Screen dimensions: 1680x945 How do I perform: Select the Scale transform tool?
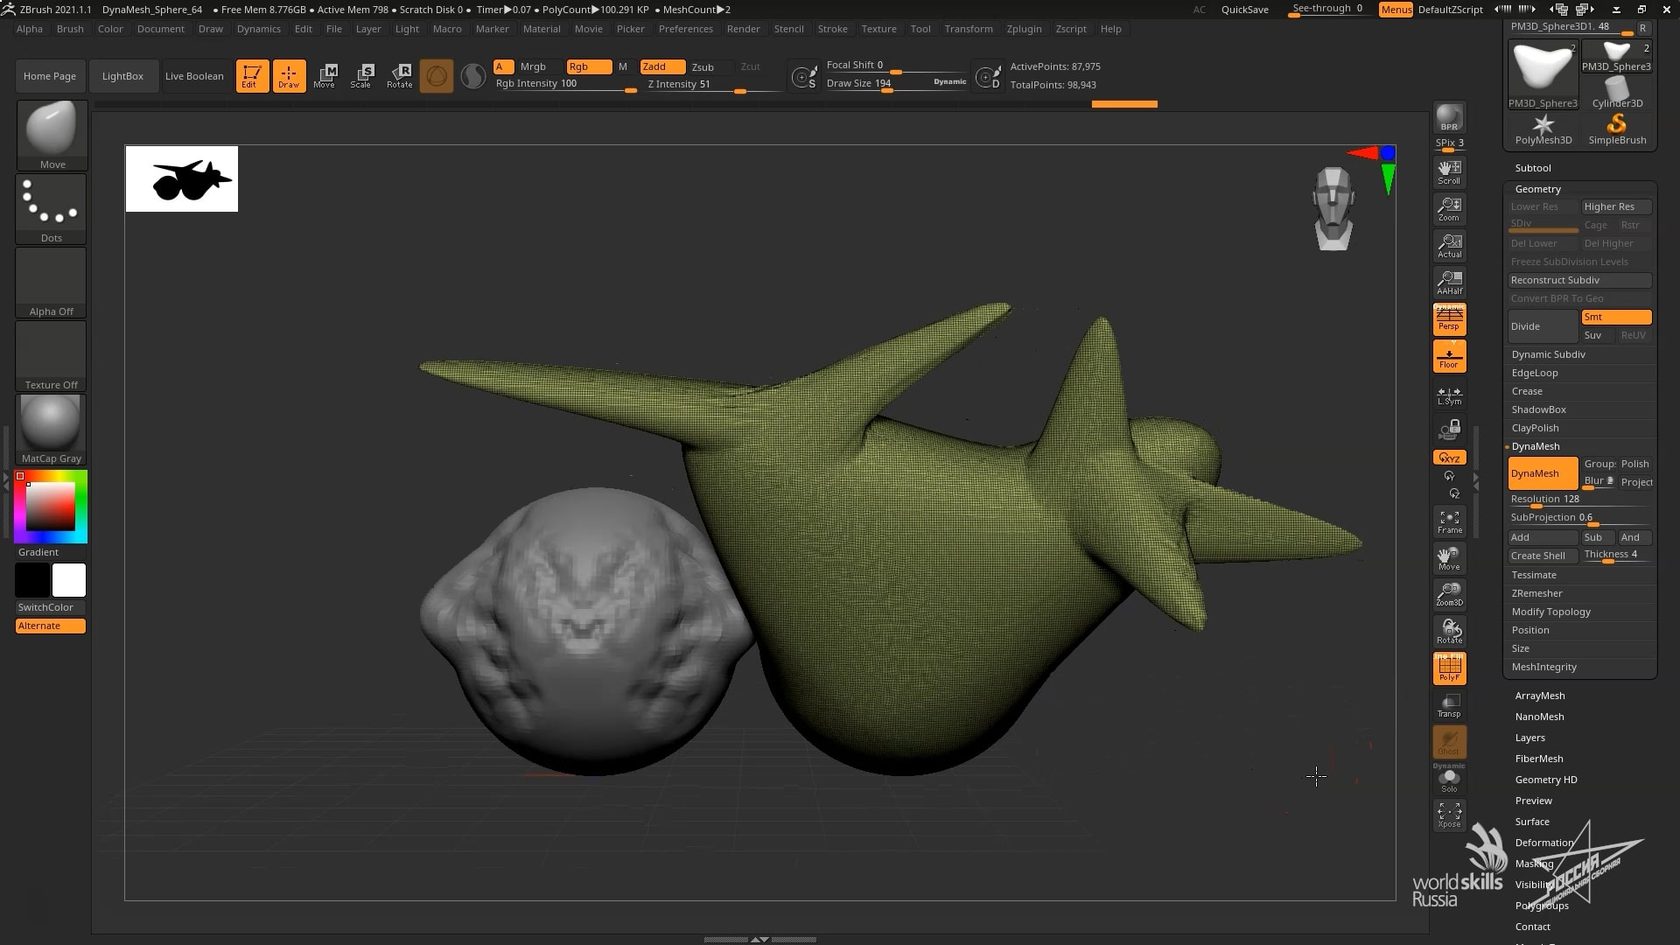[362, 76]
